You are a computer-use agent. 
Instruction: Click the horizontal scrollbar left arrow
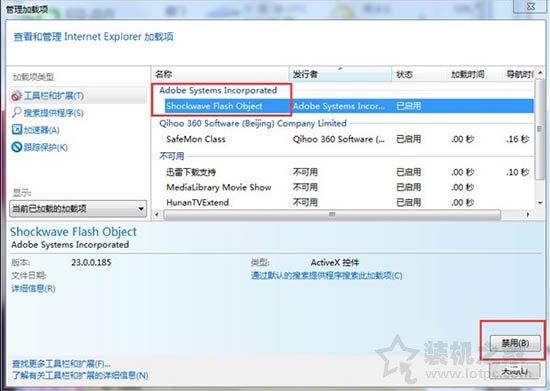point(157,214)
